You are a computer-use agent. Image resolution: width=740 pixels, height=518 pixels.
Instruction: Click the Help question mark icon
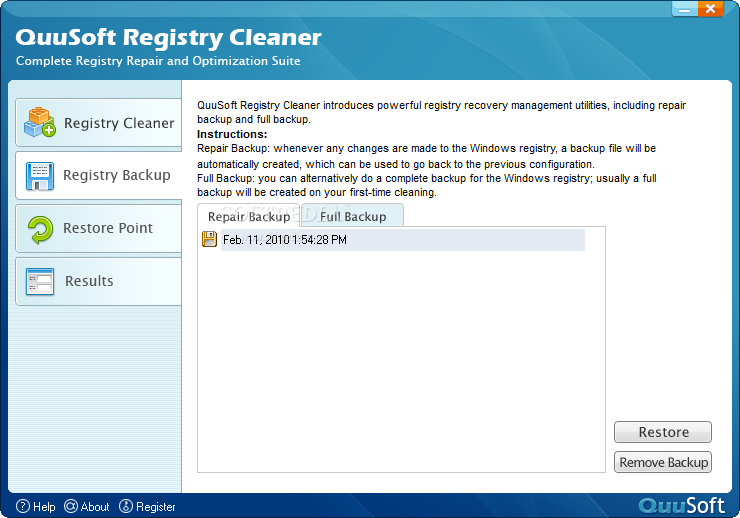point(23,506)
